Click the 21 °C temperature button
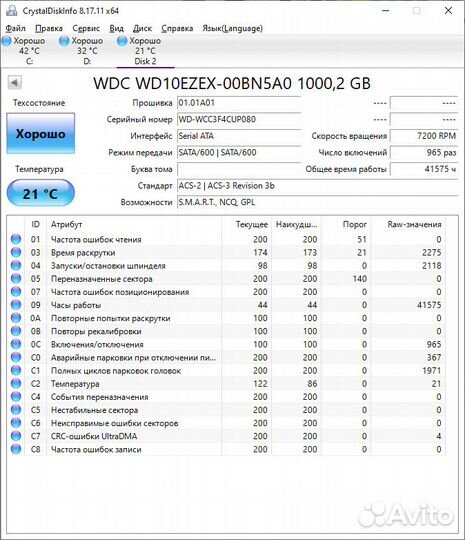This screenshot has width=465, height=540. [x=41, y=194]
